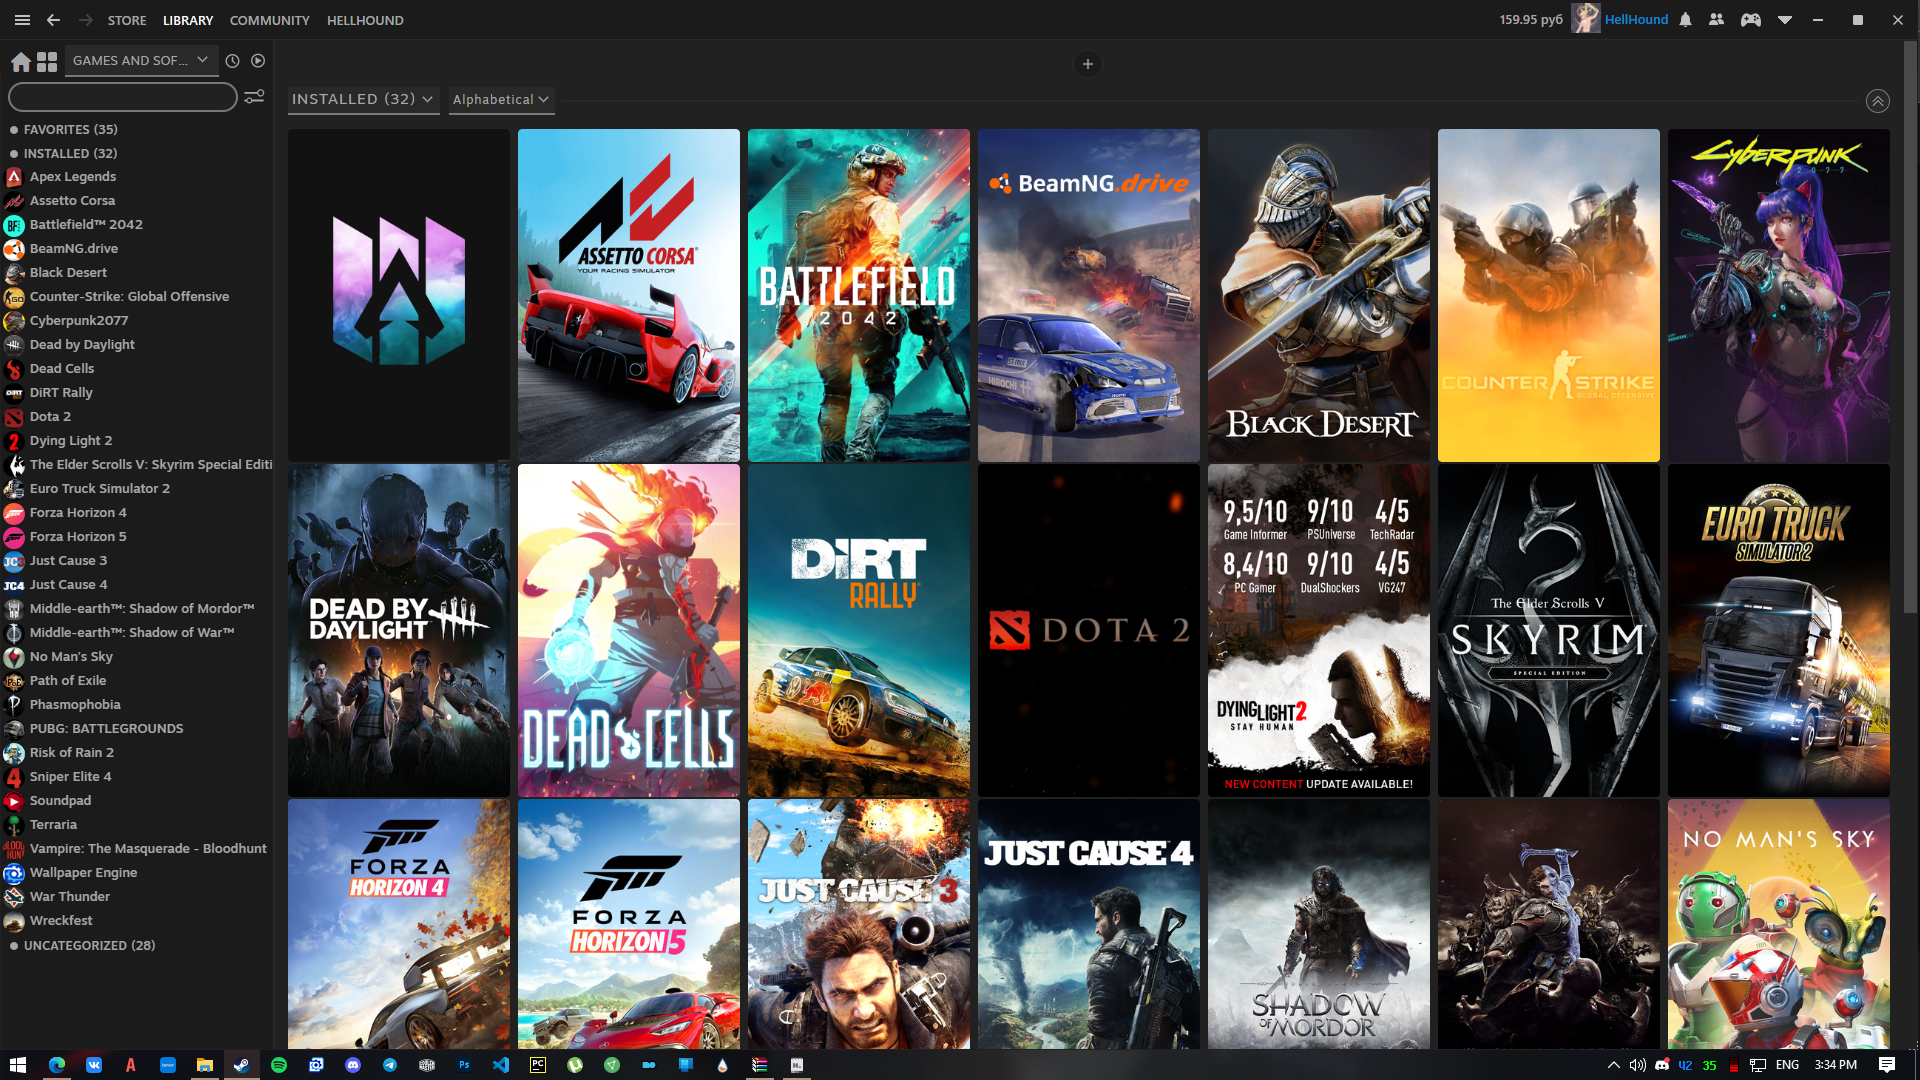Click the back navigation arrow
This screenshot has width=1920, height=1080.
pyautogui.click(x=53, y=20)
